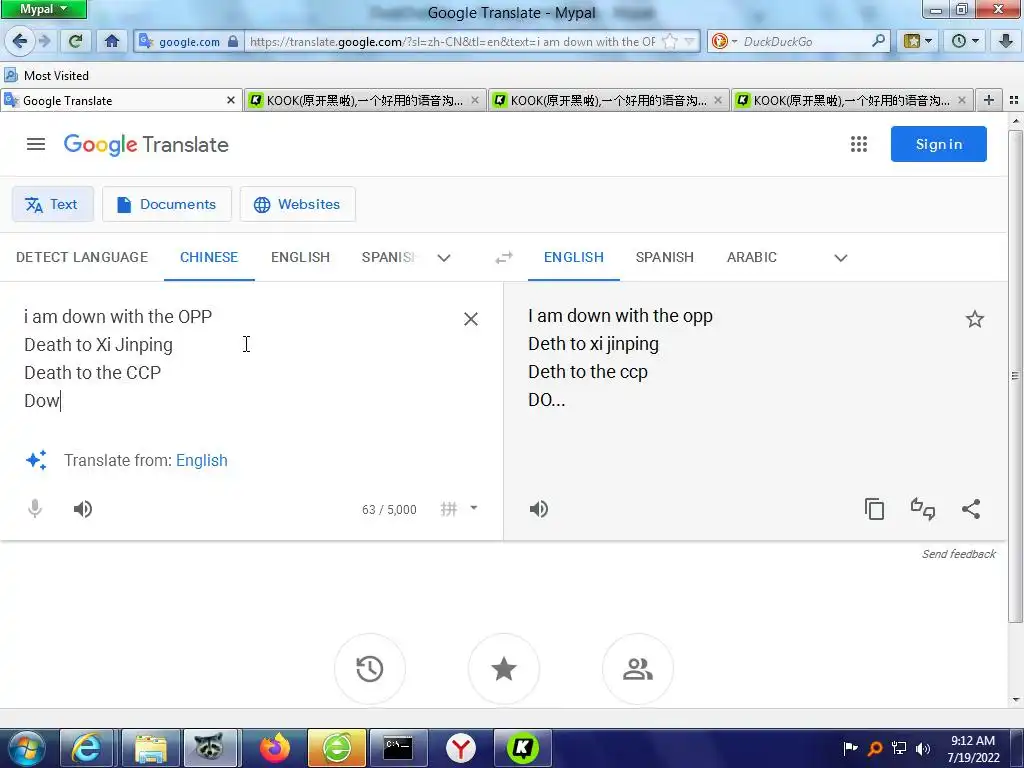Open Yandex browser from the taskbar
This screenshot has width=1024, height=768.
pyautogui.click(x=461, y=748)
